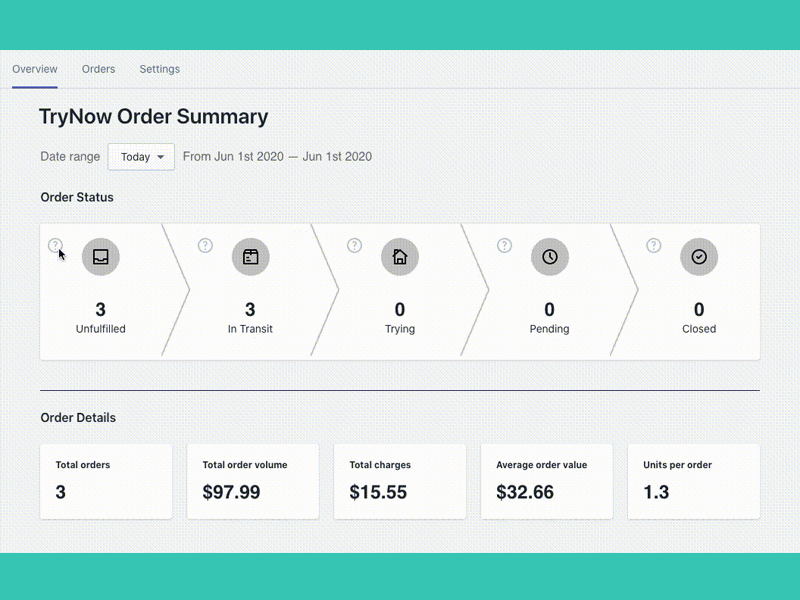Click the Pending clock icon
The width and height of the screenshot is (800, 600).
549,256
